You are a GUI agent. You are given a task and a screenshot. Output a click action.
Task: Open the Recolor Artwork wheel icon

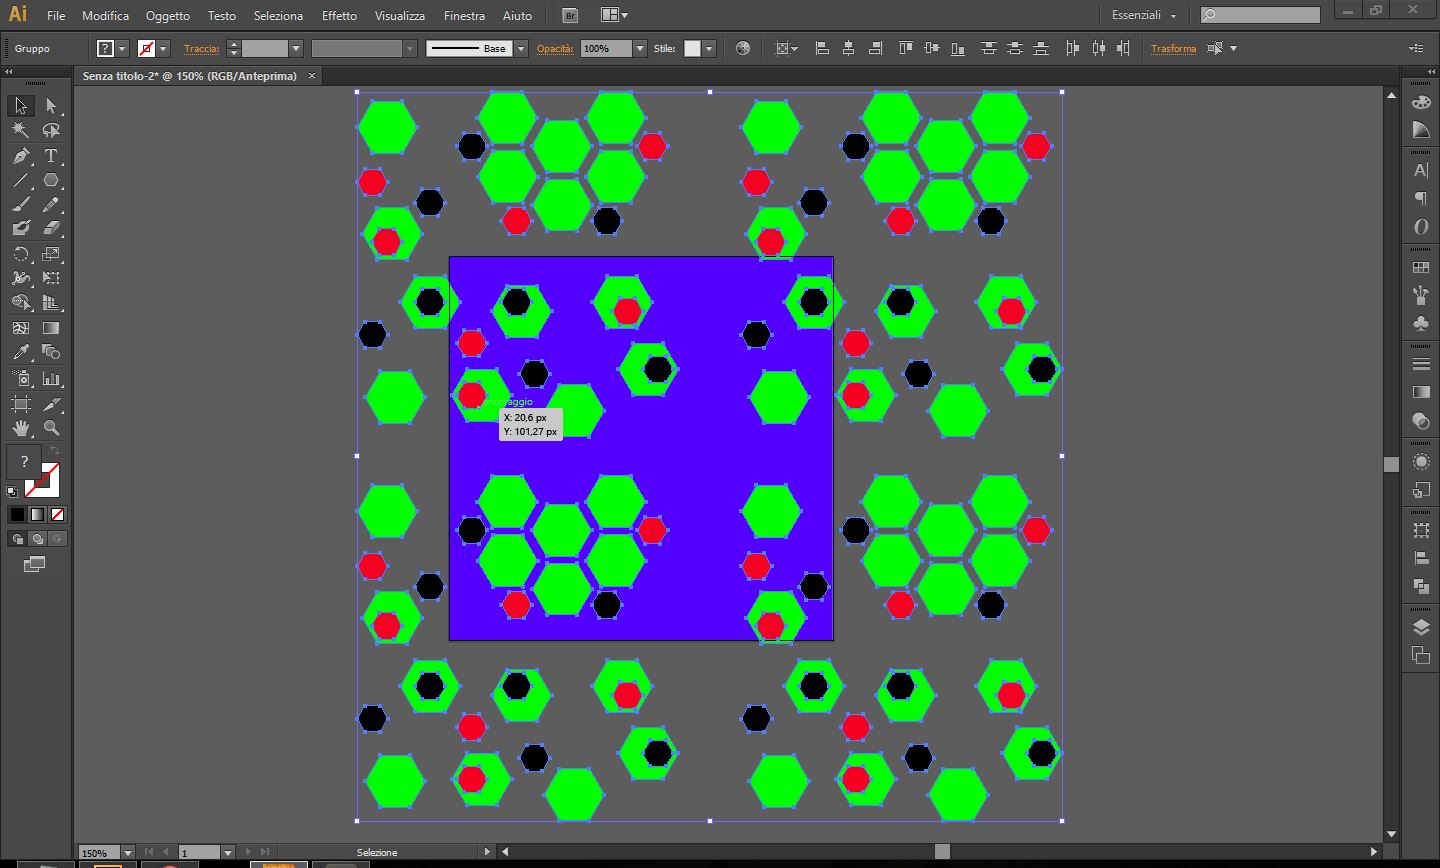743,48
